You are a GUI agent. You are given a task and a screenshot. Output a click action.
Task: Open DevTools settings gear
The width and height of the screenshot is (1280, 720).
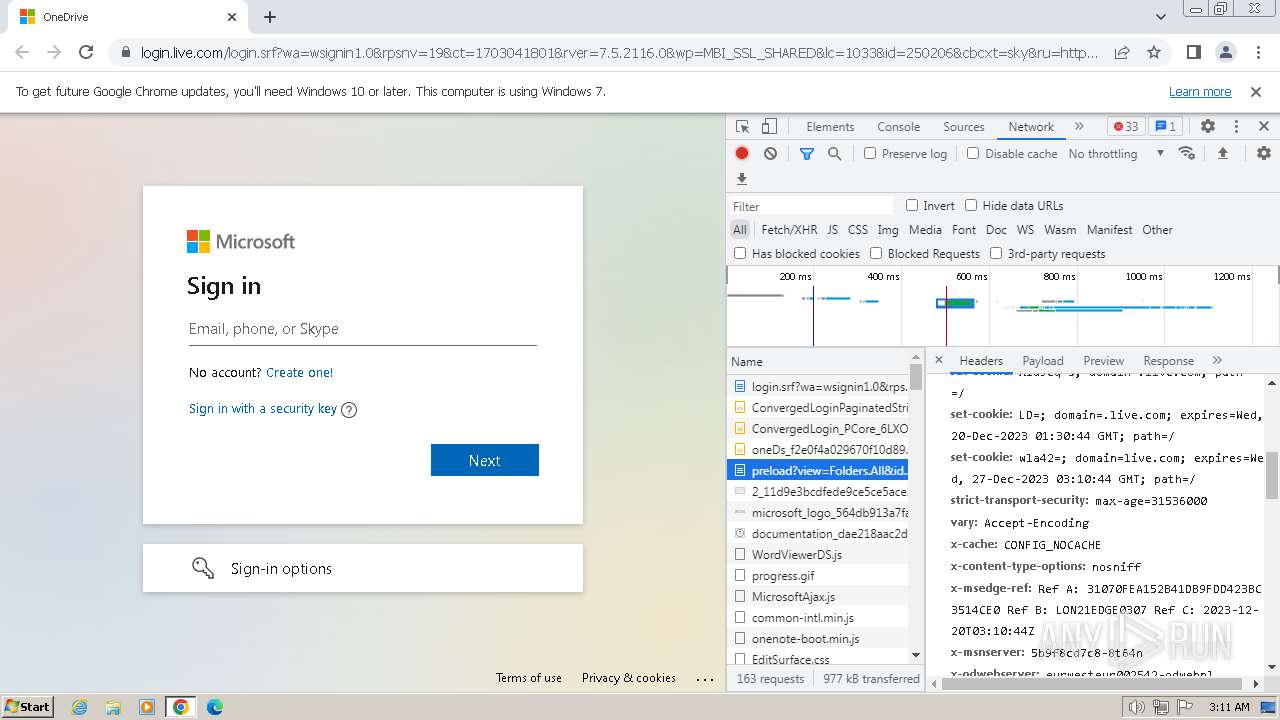pyautogui.click(x=1208, y=127)
